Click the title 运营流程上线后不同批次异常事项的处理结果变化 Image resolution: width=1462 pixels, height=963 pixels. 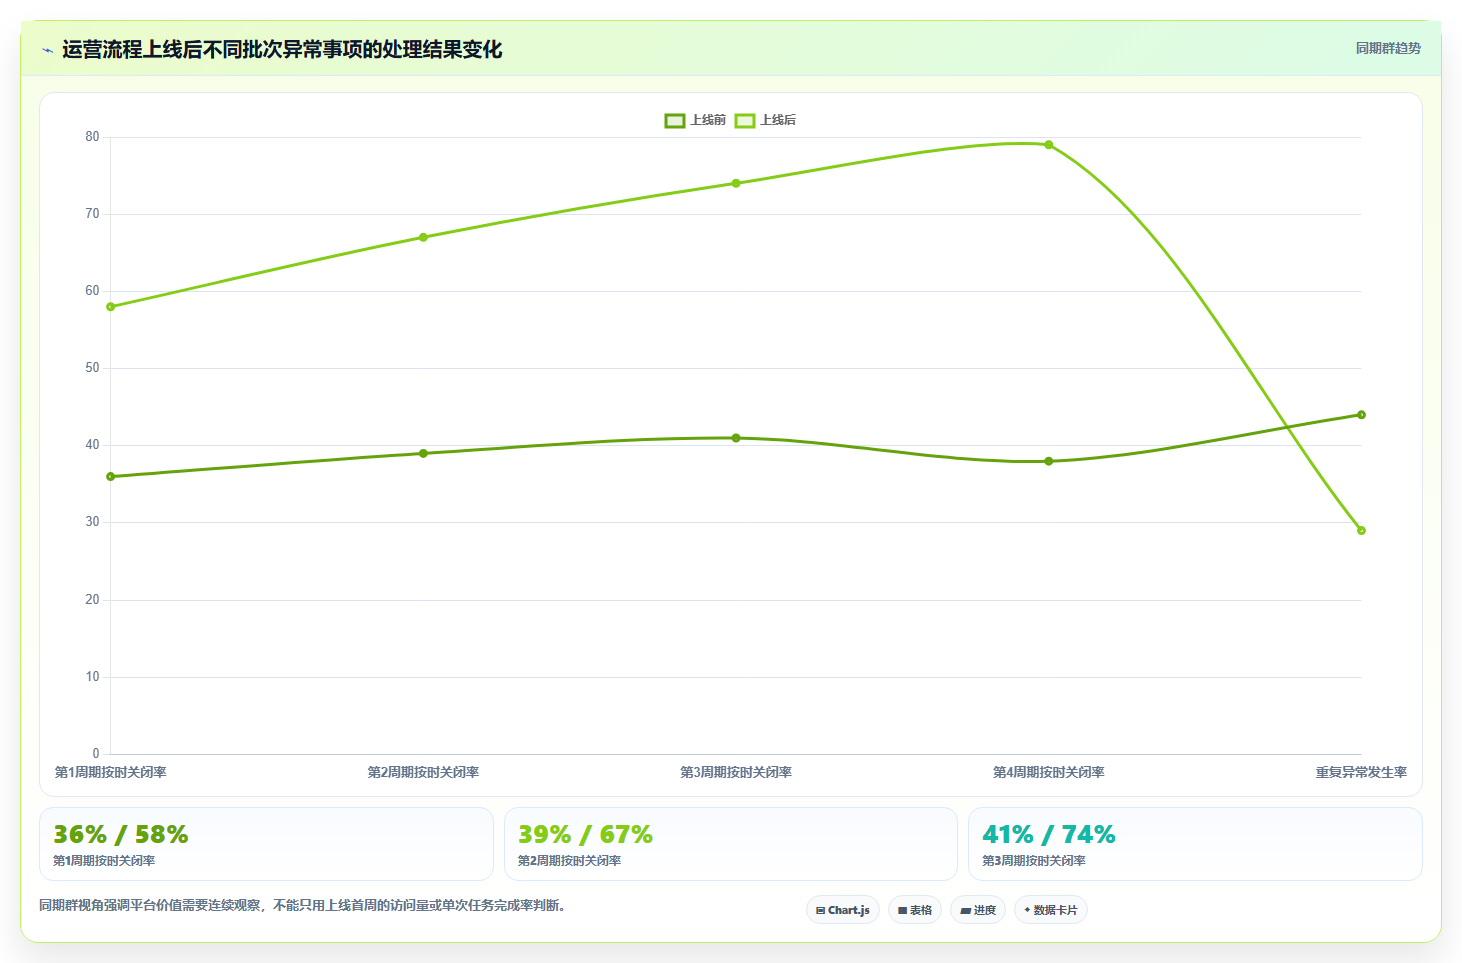tap(282, 50)
